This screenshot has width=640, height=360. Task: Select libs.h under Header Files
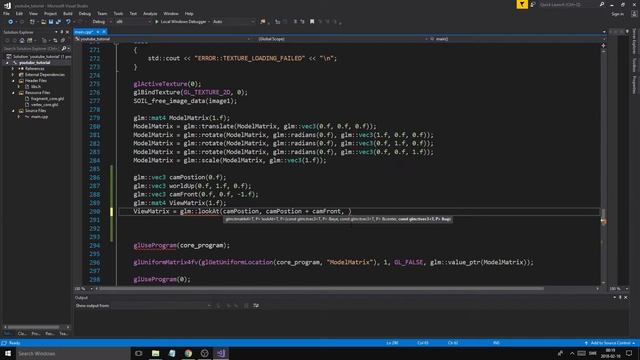pos(36,87)
